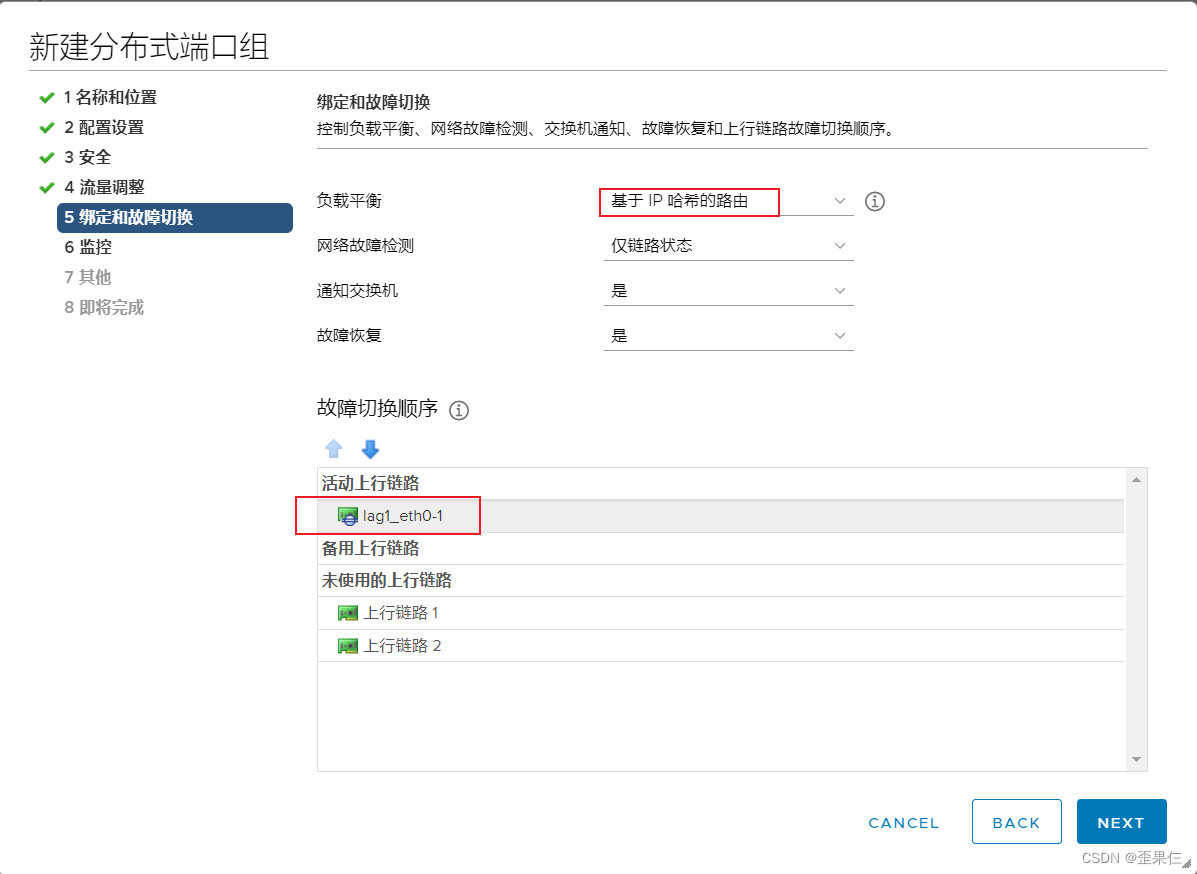Click the failover list scrollbar up arrow
The image size is (1197, 874).
point(1136,479)
